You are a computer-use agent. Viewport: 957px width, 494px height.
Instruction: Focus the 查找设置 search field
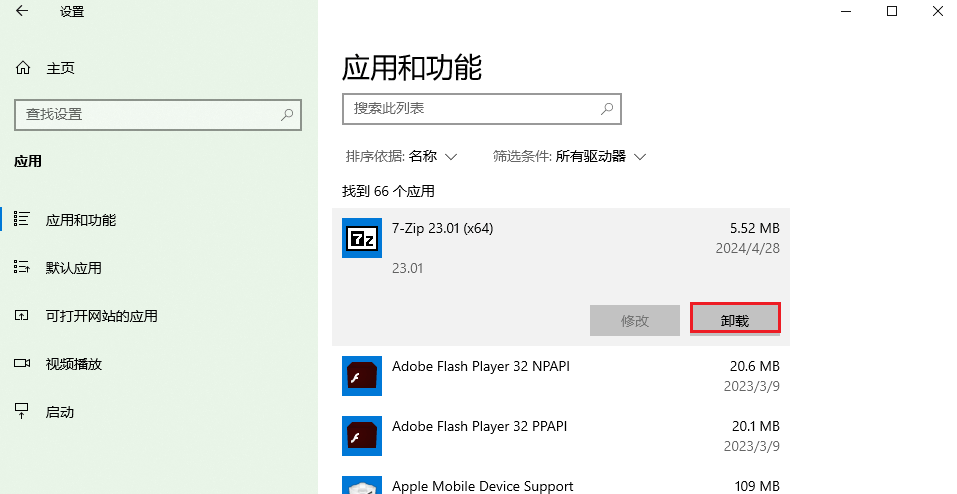158,114
